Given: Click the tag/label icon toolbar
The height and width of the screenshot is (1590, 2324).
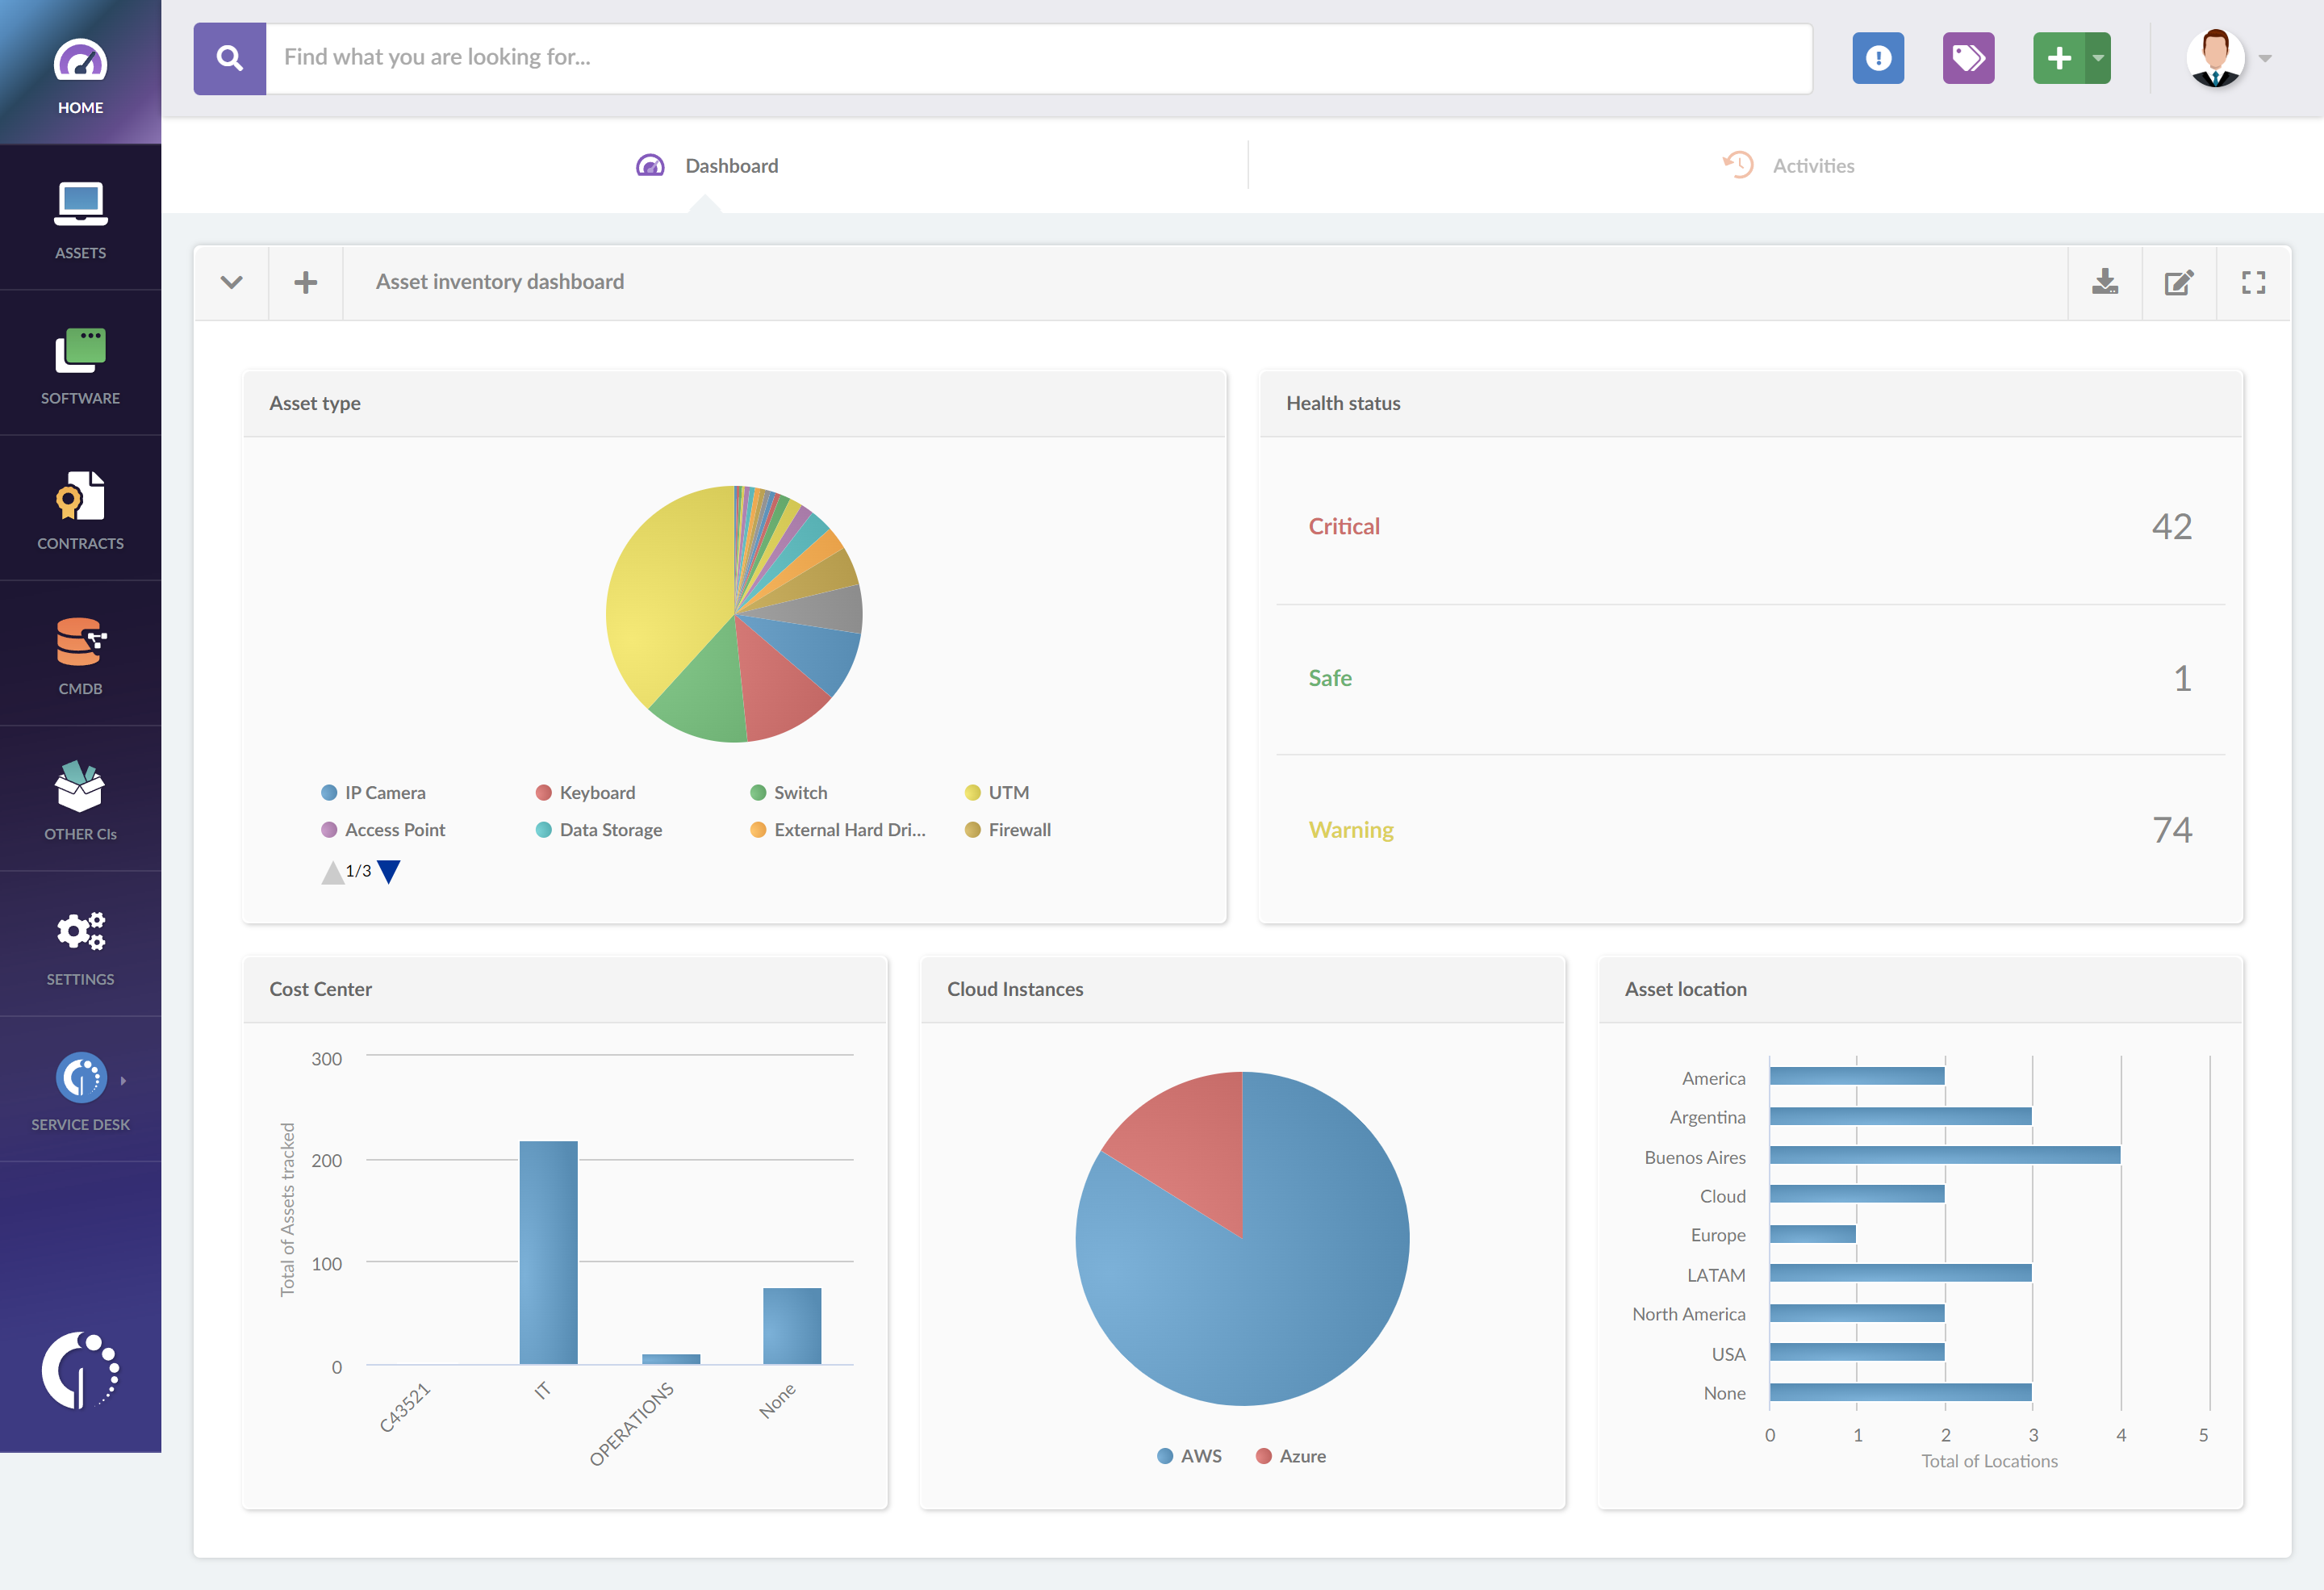Looking at the screenshot, I should [x=1966, y=56].
